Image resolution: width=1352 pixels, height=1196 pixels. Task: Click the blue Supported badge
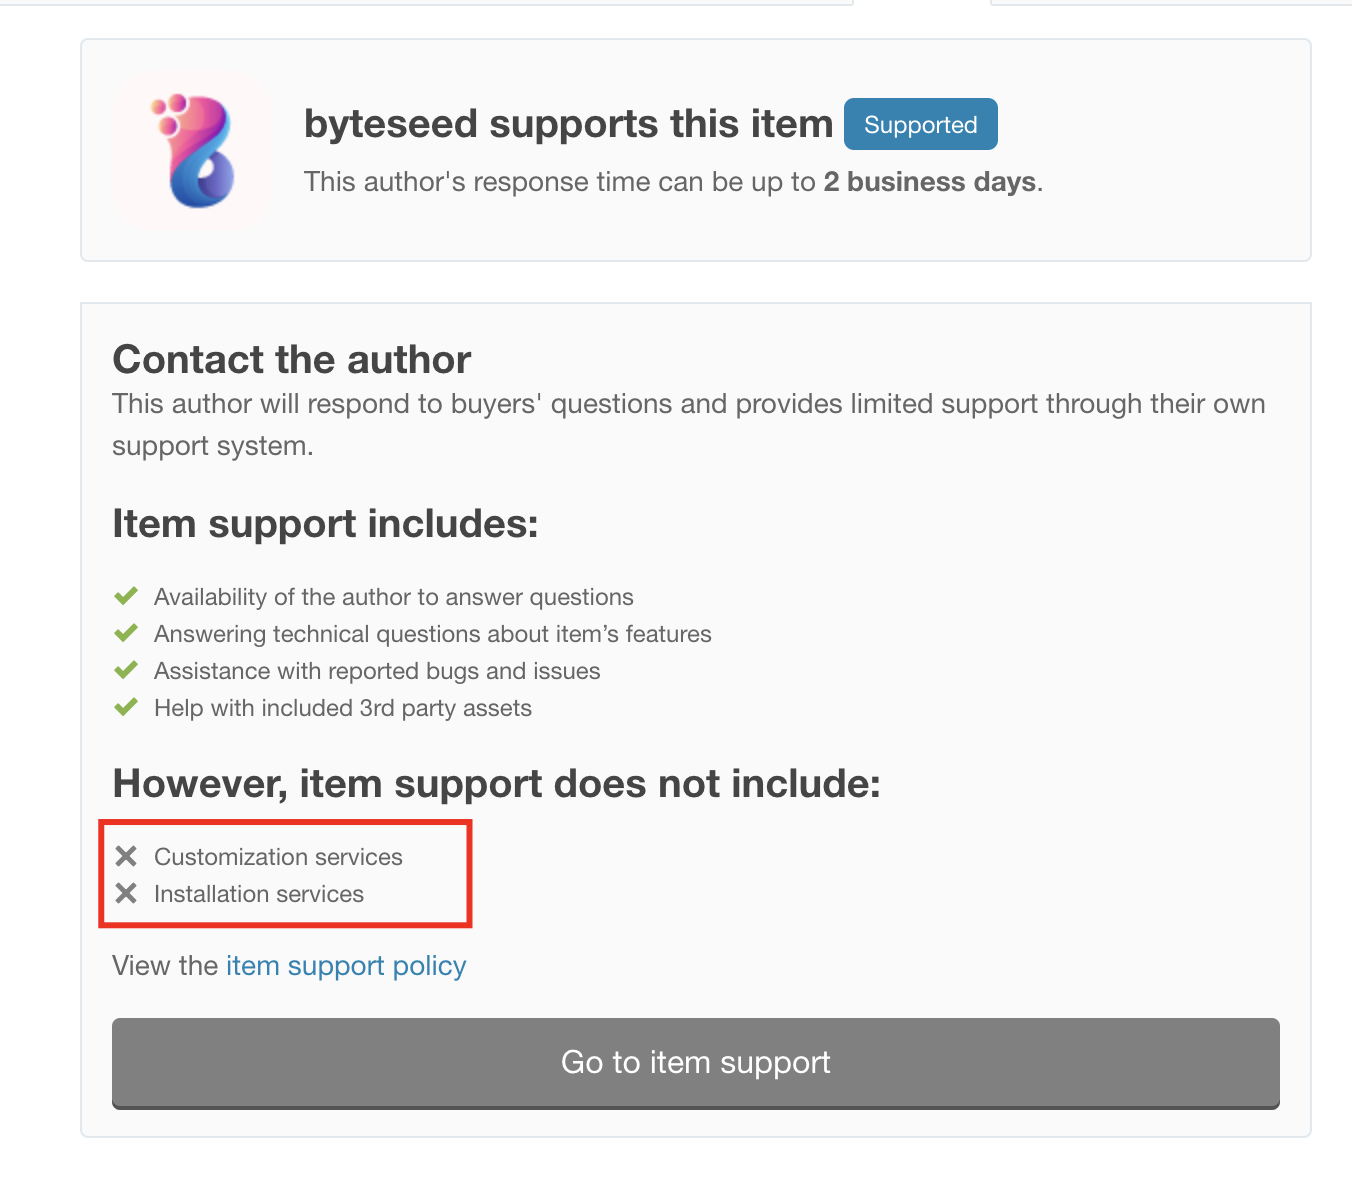tap(920, 125)
